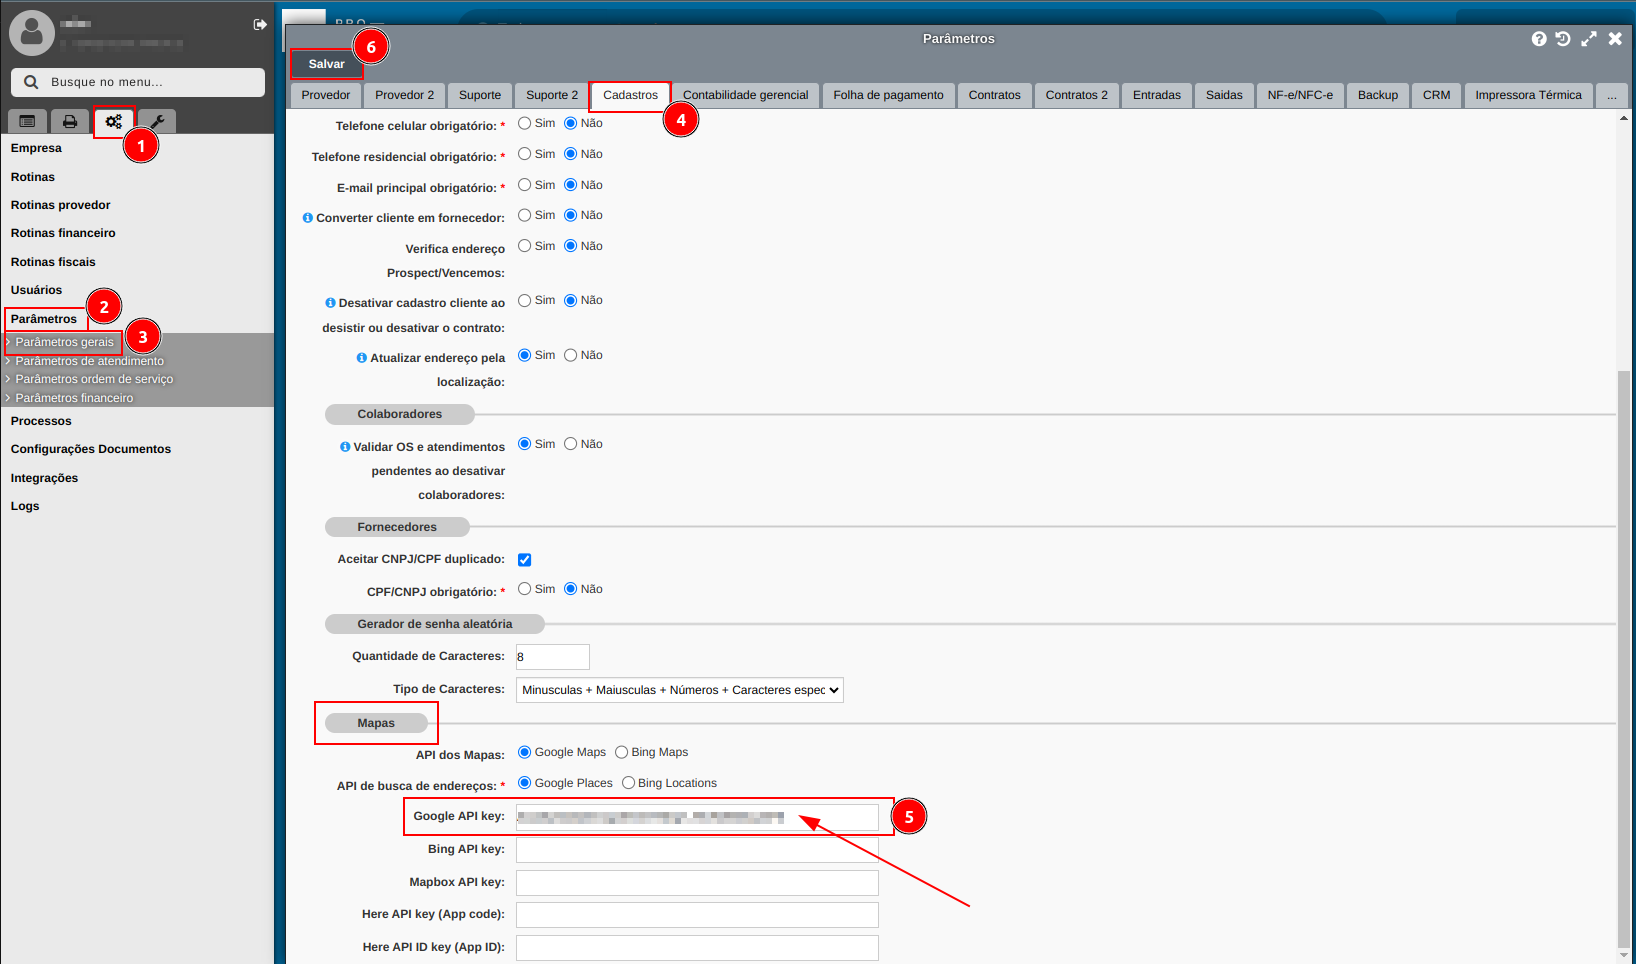The image size is (1636, 964).
Task: Select Sim for Telefone celular obrigatório
Action: [x=524, y=123]
